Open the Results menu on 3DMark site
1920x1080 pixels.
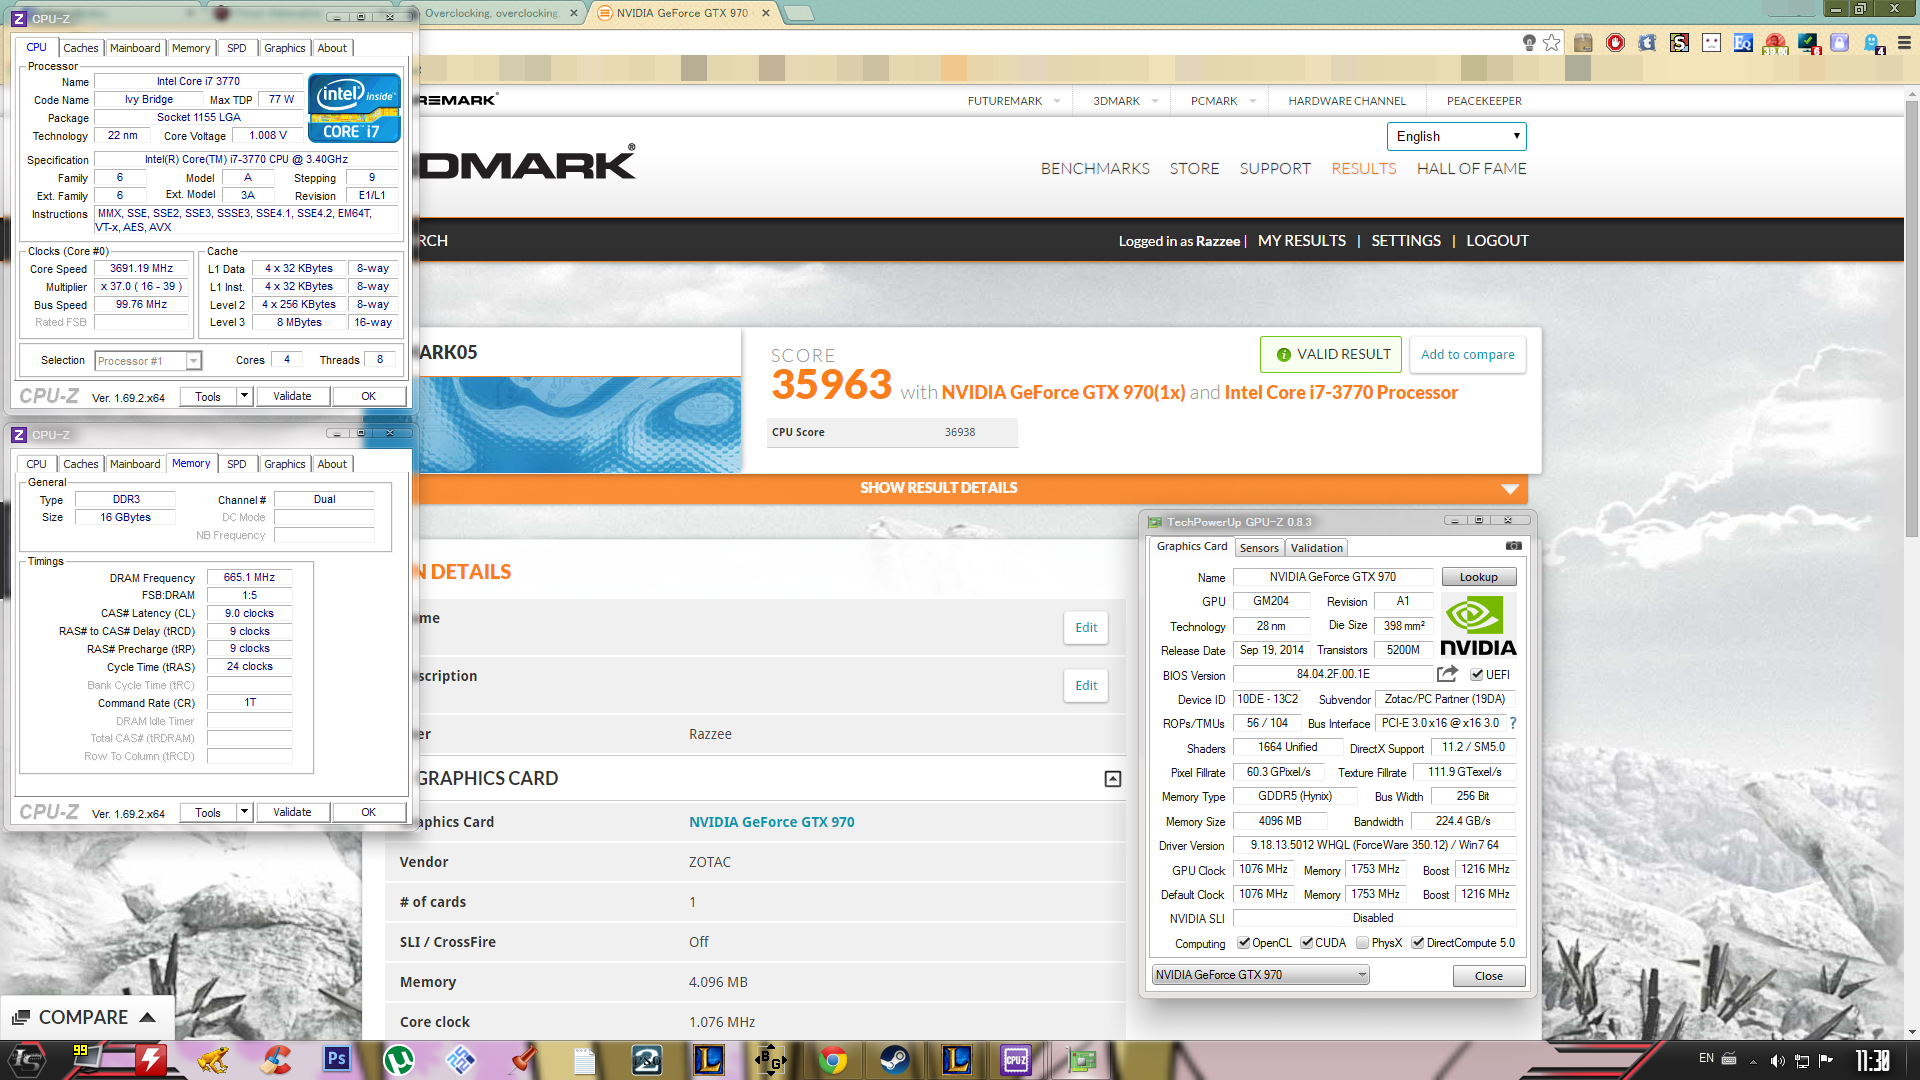click(1363, 169)
